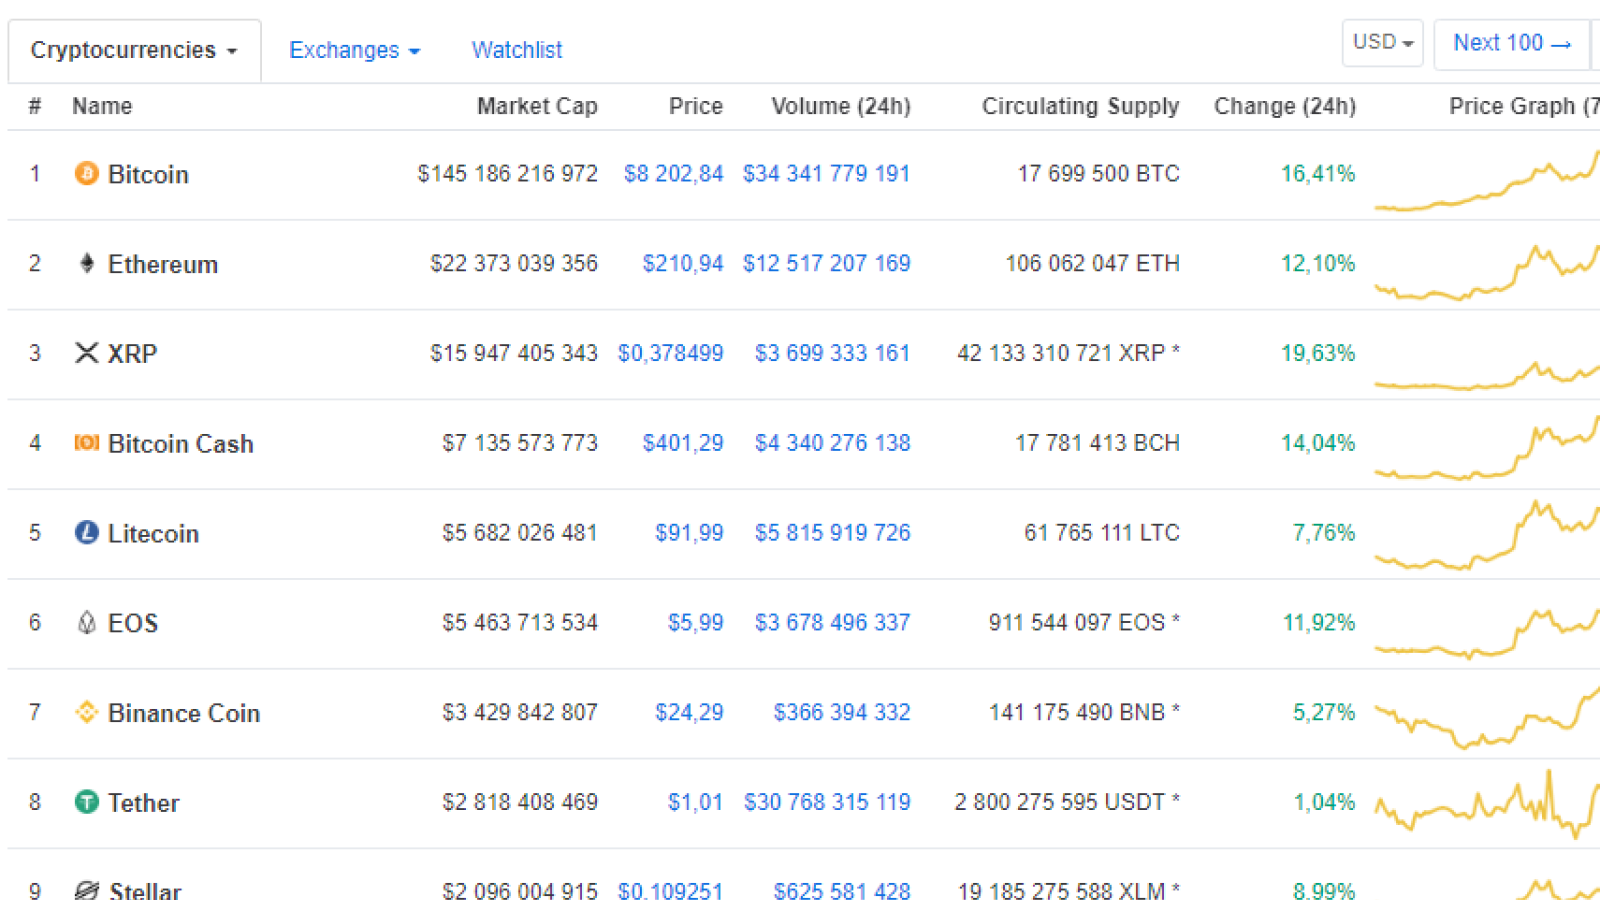Screen dimensions: 1600x900
Task: Open the Ethereum price graph thumbnail
Action: click(1487, 271)
